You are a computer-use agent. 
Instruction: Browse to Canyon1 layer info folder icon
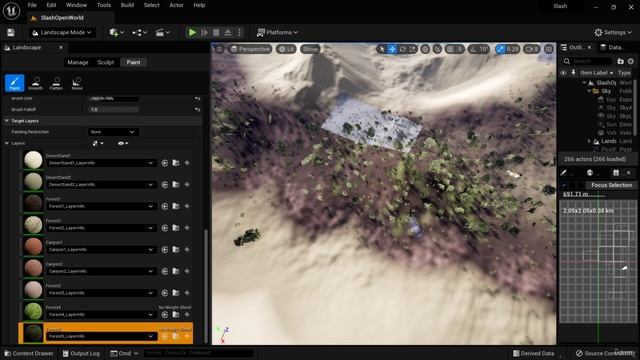[176, 249]
